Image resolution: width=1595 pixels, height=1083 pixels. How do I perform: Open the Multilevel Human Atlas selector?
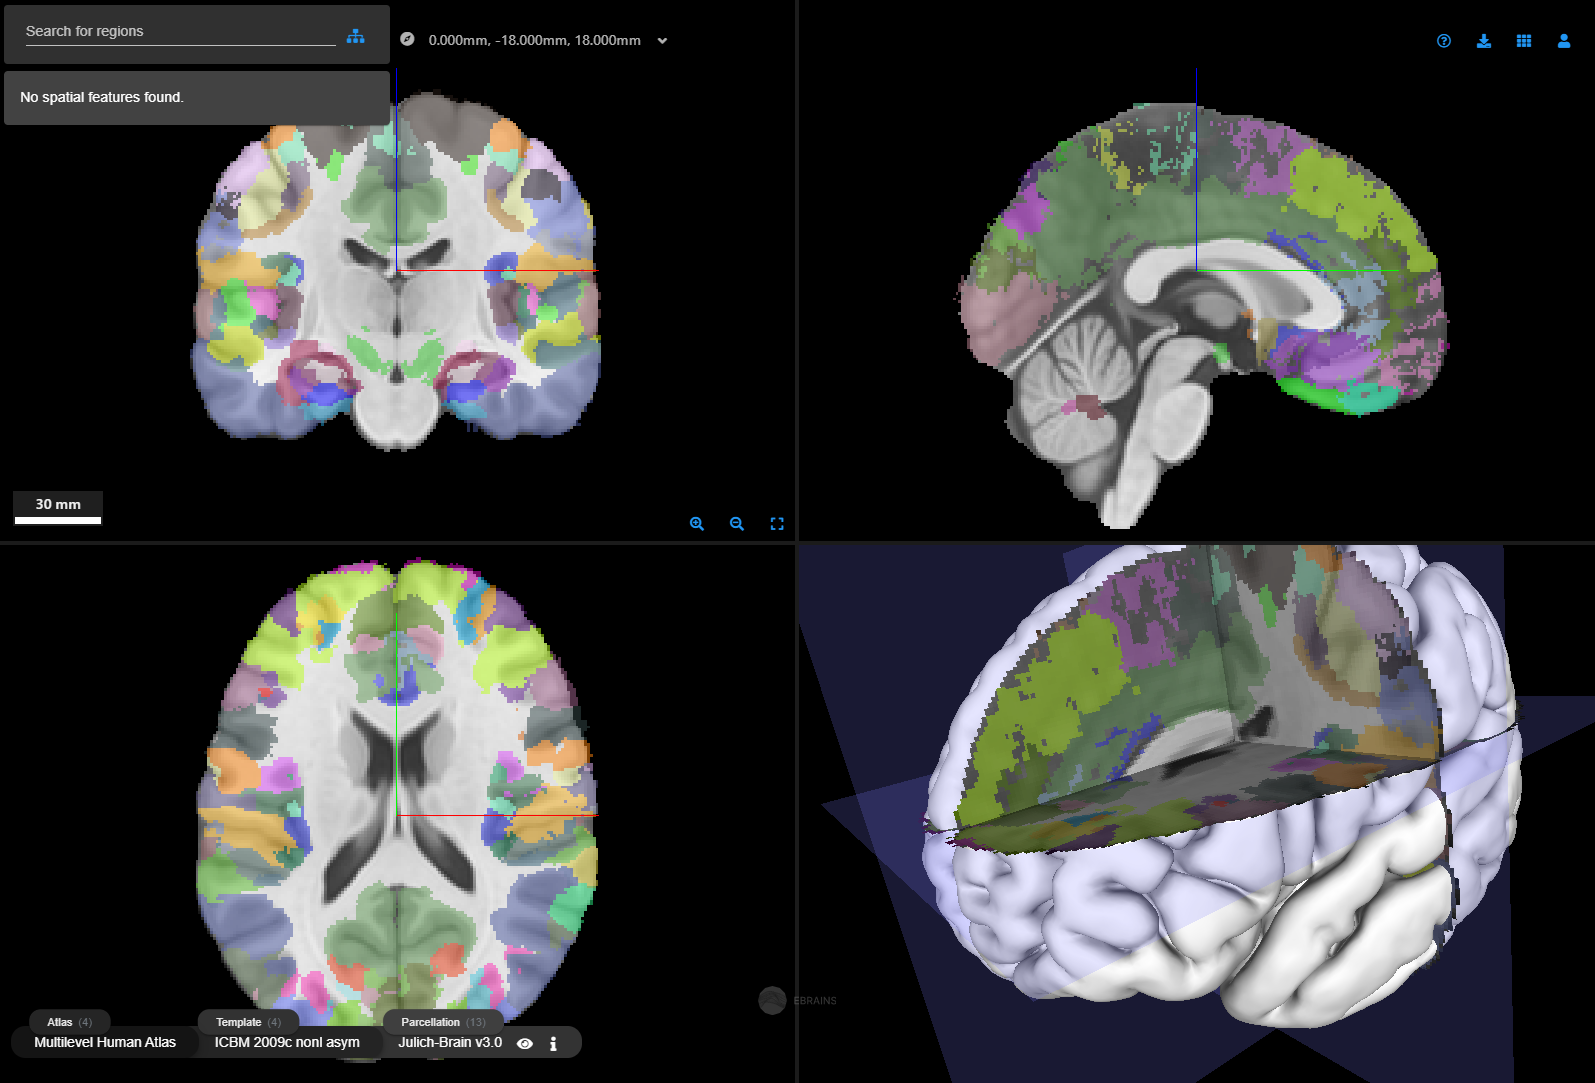pyautogui.click(x=105, y=1042)
